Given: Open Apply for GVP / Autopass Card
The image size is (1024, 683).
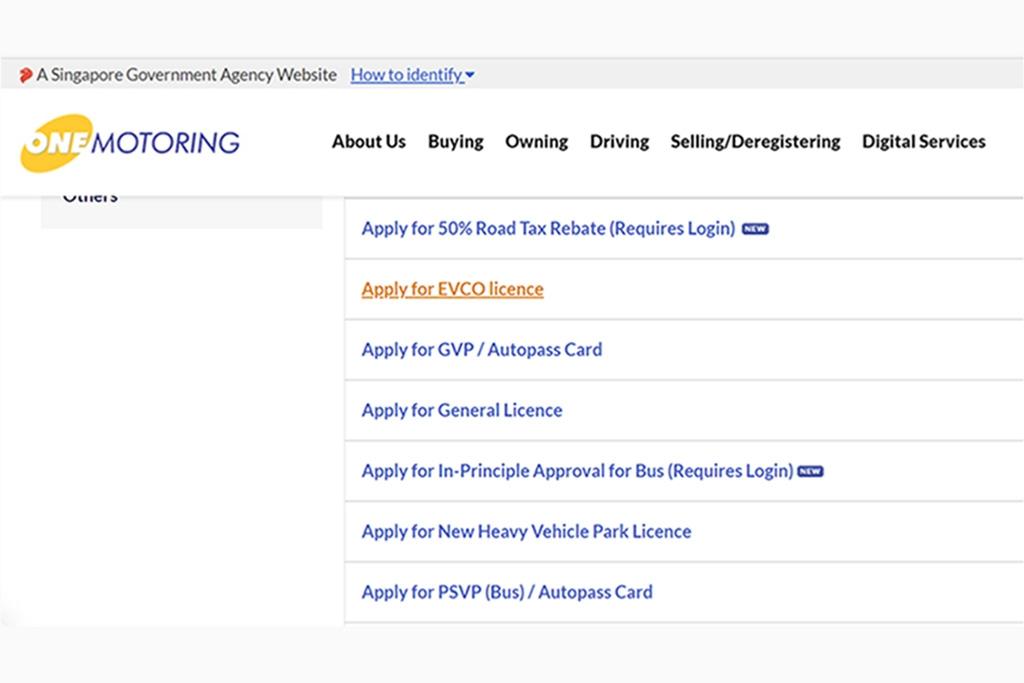Looking at the screenshot, I should click(x=481, y=350).
